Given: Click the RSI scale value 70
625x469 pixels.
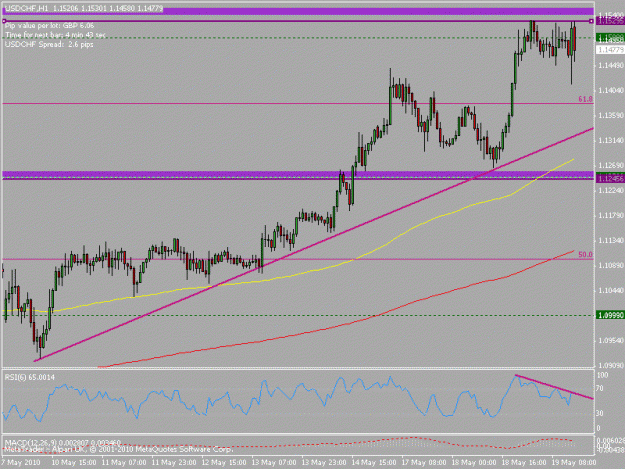Looking at the screenshot, I should pyautogui.click(x=600, y=388).
